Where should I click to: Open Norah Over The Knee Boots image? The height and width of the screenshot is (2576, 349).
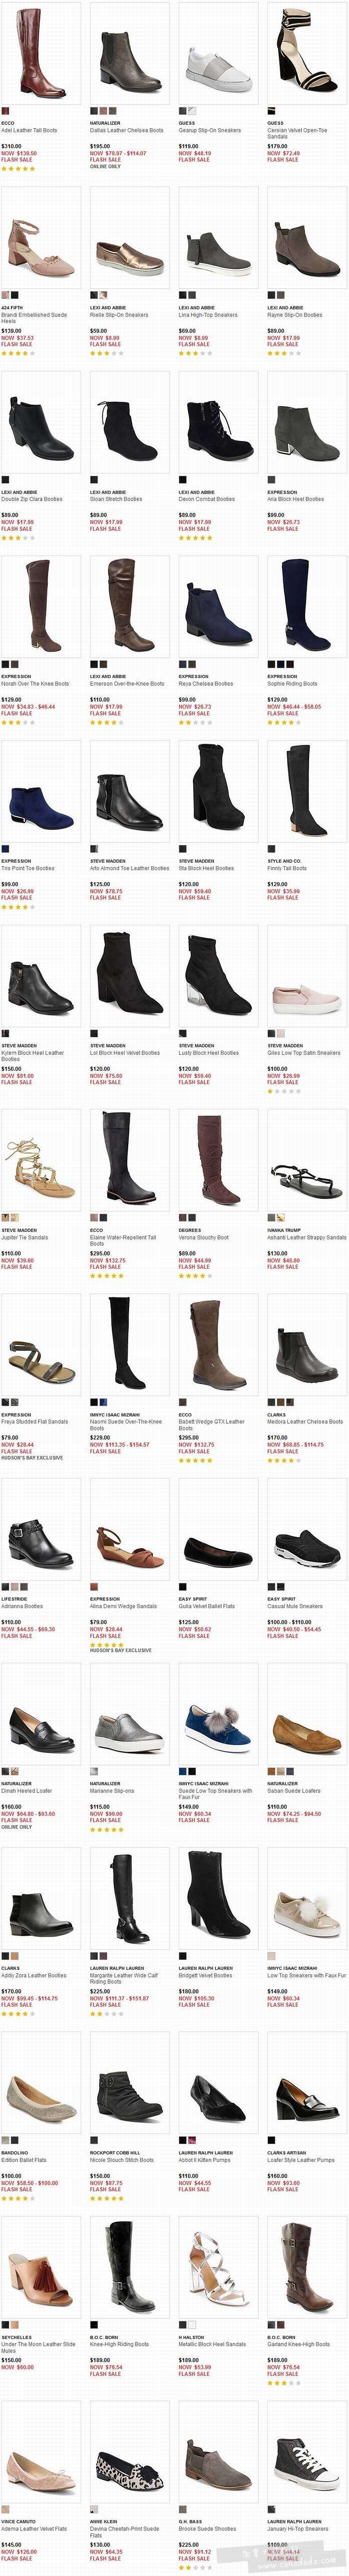click(x=41, y=605)
